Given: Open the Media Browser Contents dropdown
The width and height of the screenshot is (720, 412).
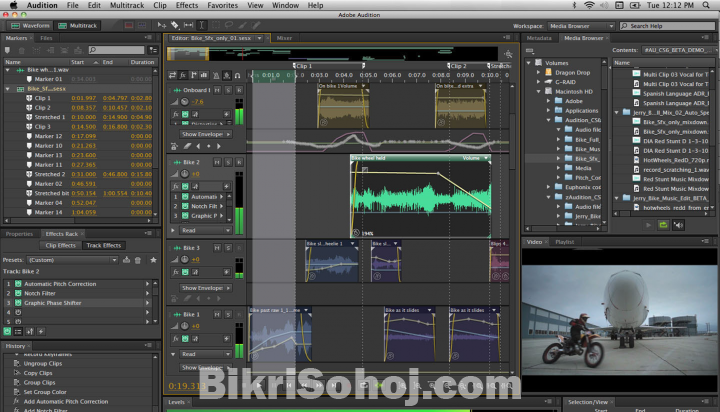Looking at the screenshot, I should pos(681,50).
